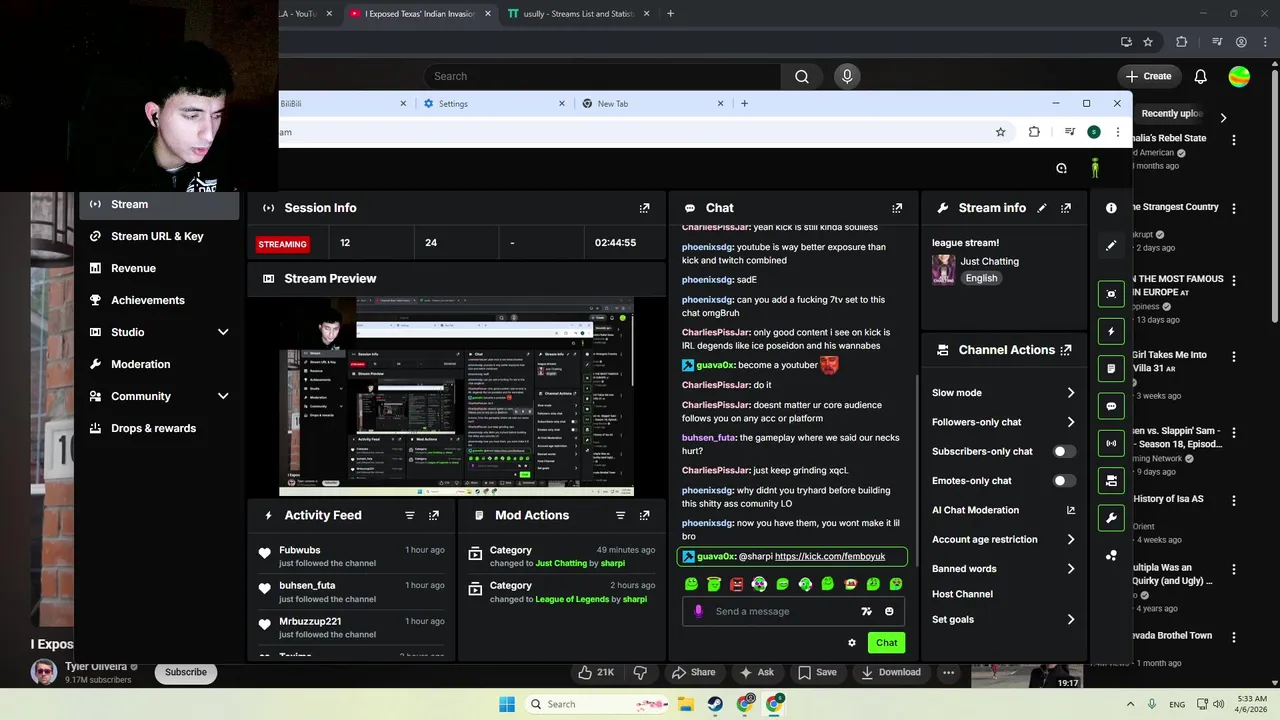Screen dimensions: 1280x720
Task: Save the YouTube video to playlist
Action: [817, 672]
